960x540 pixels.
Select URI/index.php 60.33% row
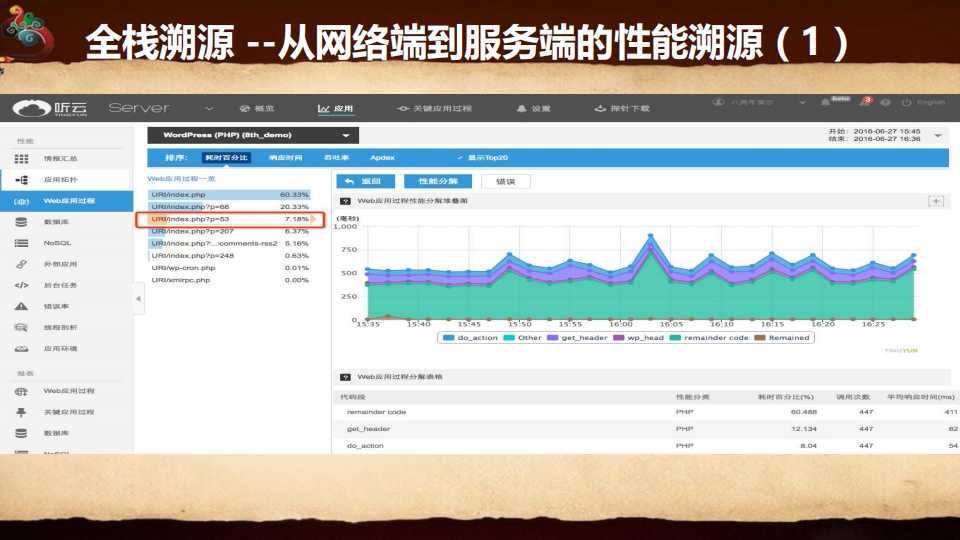230,195
